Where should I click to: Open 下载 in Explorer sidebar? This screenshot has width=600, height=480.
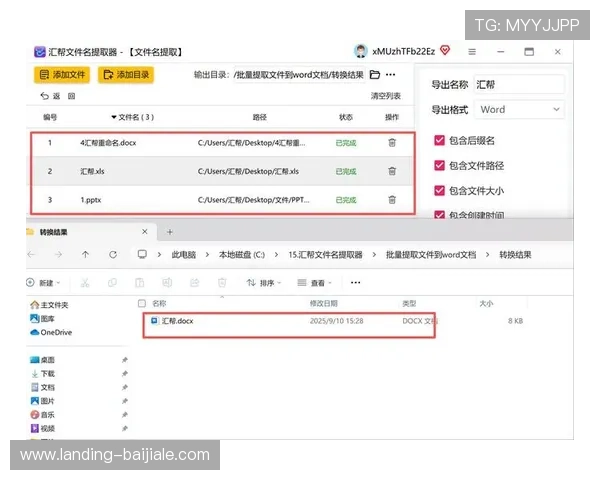(42, 374)
